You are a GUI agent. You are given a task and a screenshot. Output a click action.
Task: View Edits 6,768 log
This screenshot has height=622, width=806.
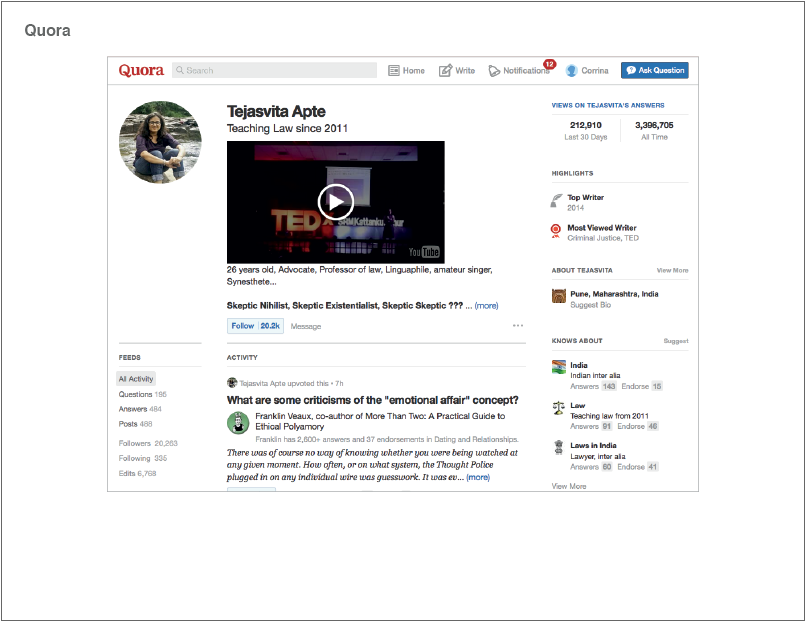pyautogui.click(x=137, y=473)
